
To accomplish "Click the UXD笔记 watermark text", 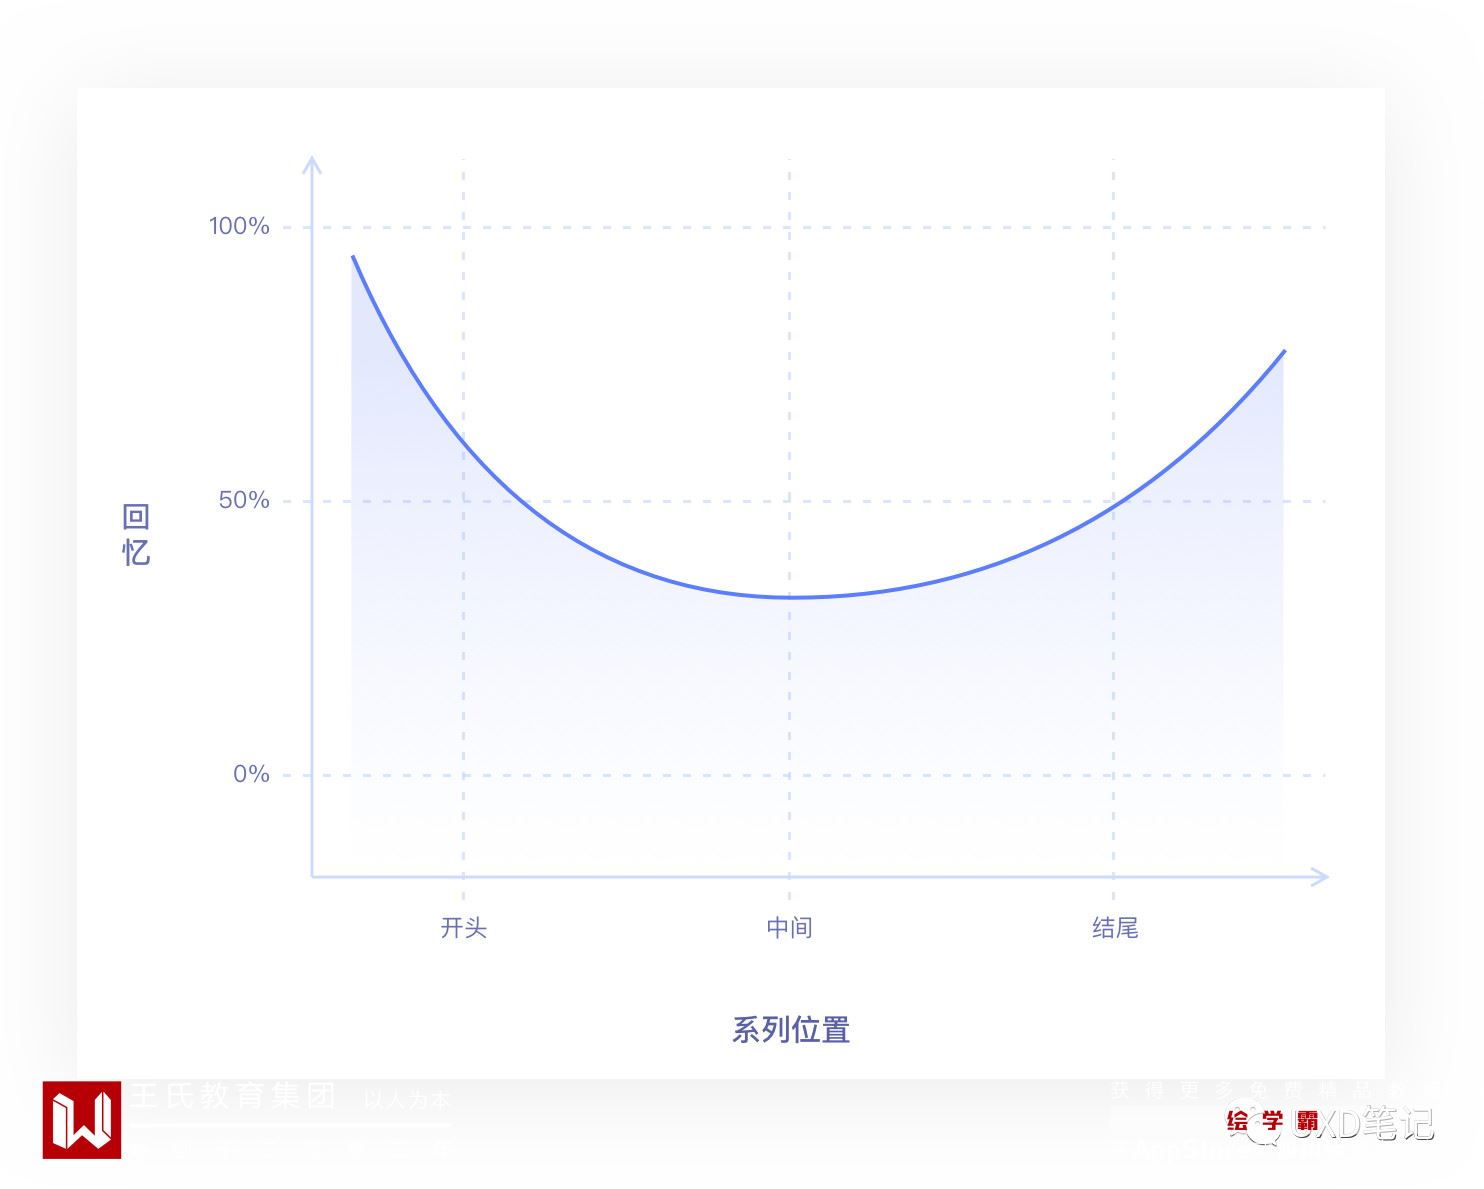I will click(x=1378, y=1123).
